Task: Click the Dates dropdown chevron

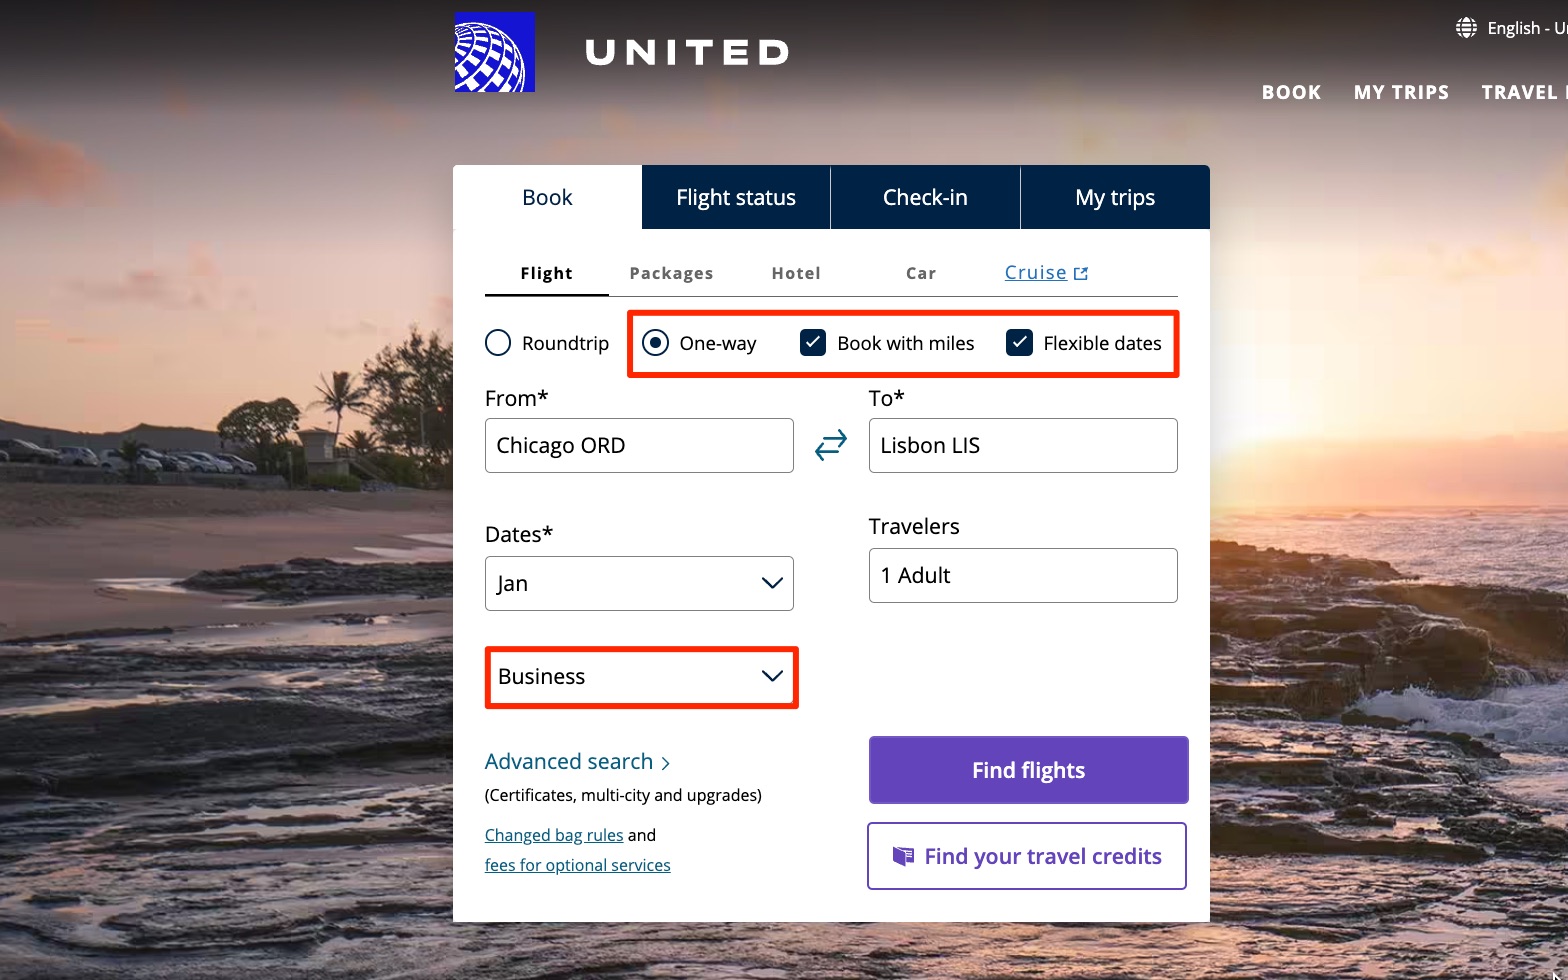Action: pyautogui.click(x=771, y=583)
